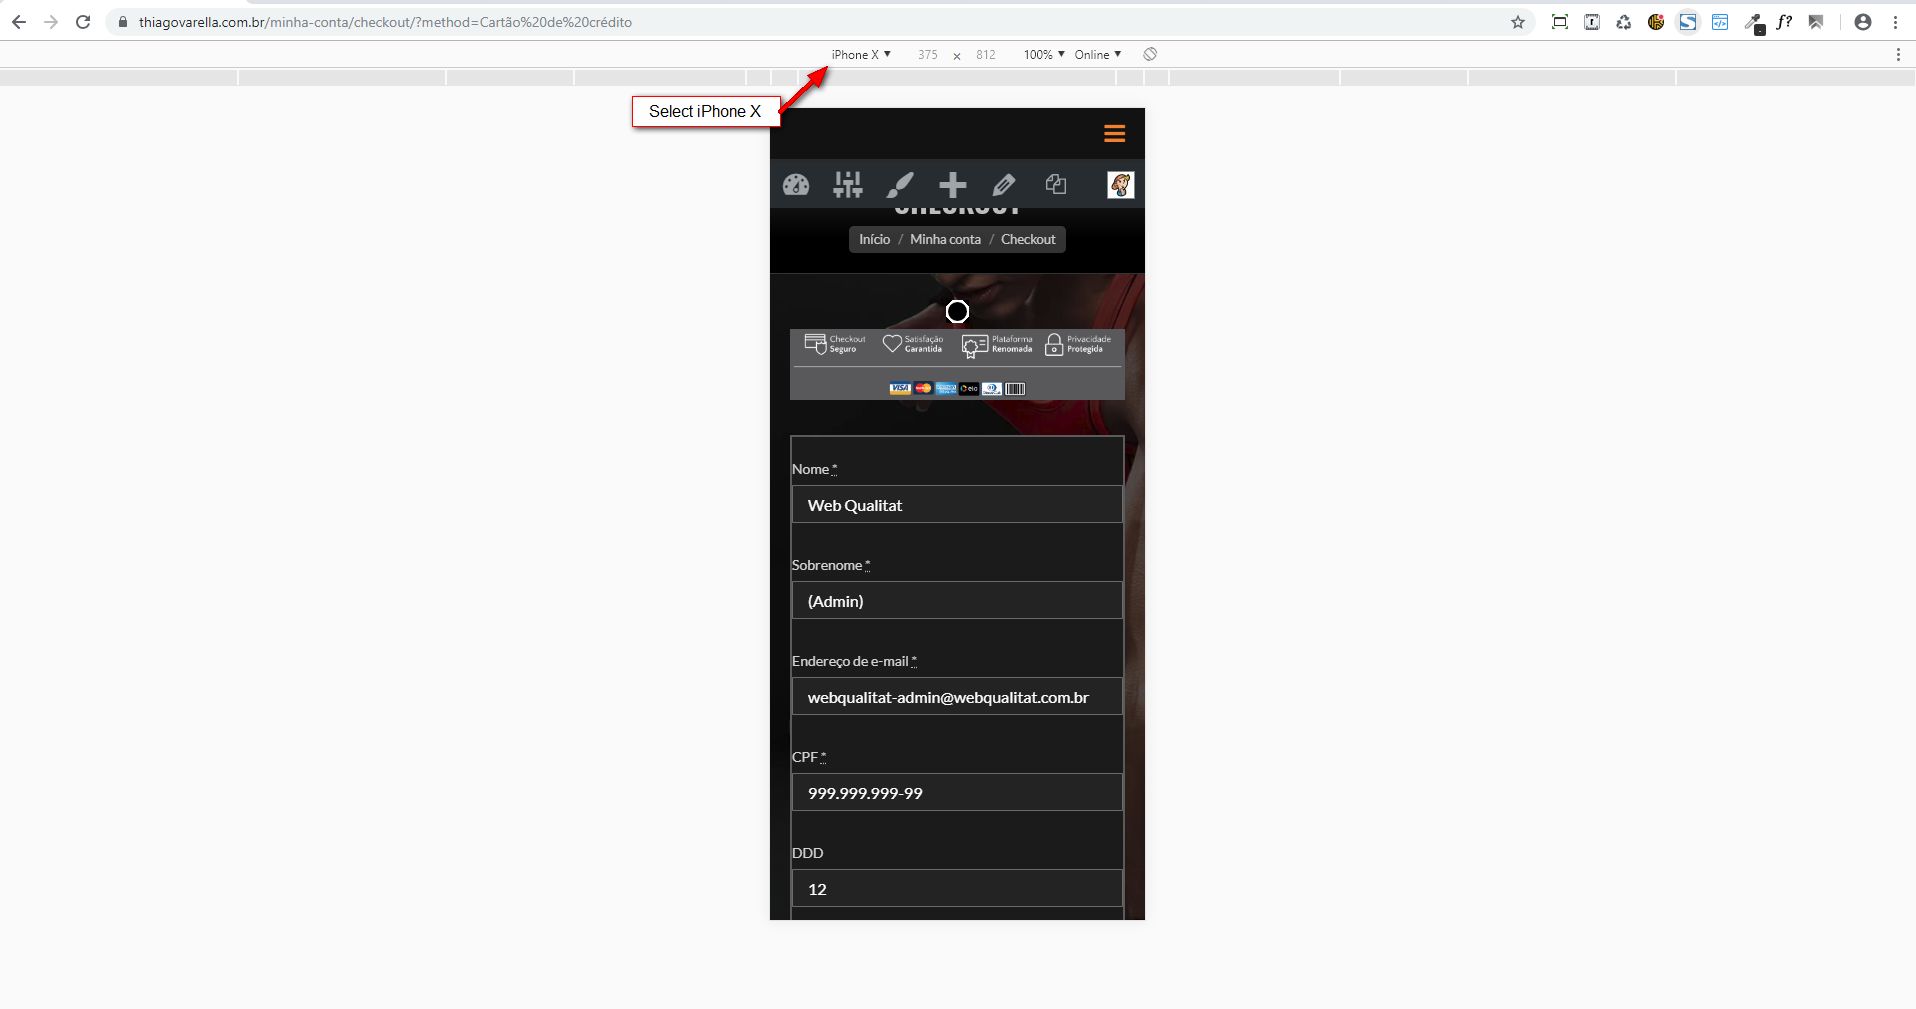Click the boleto barcode payment icon
This screenshot has width=1916, height=1009.
coord(1015,388)
